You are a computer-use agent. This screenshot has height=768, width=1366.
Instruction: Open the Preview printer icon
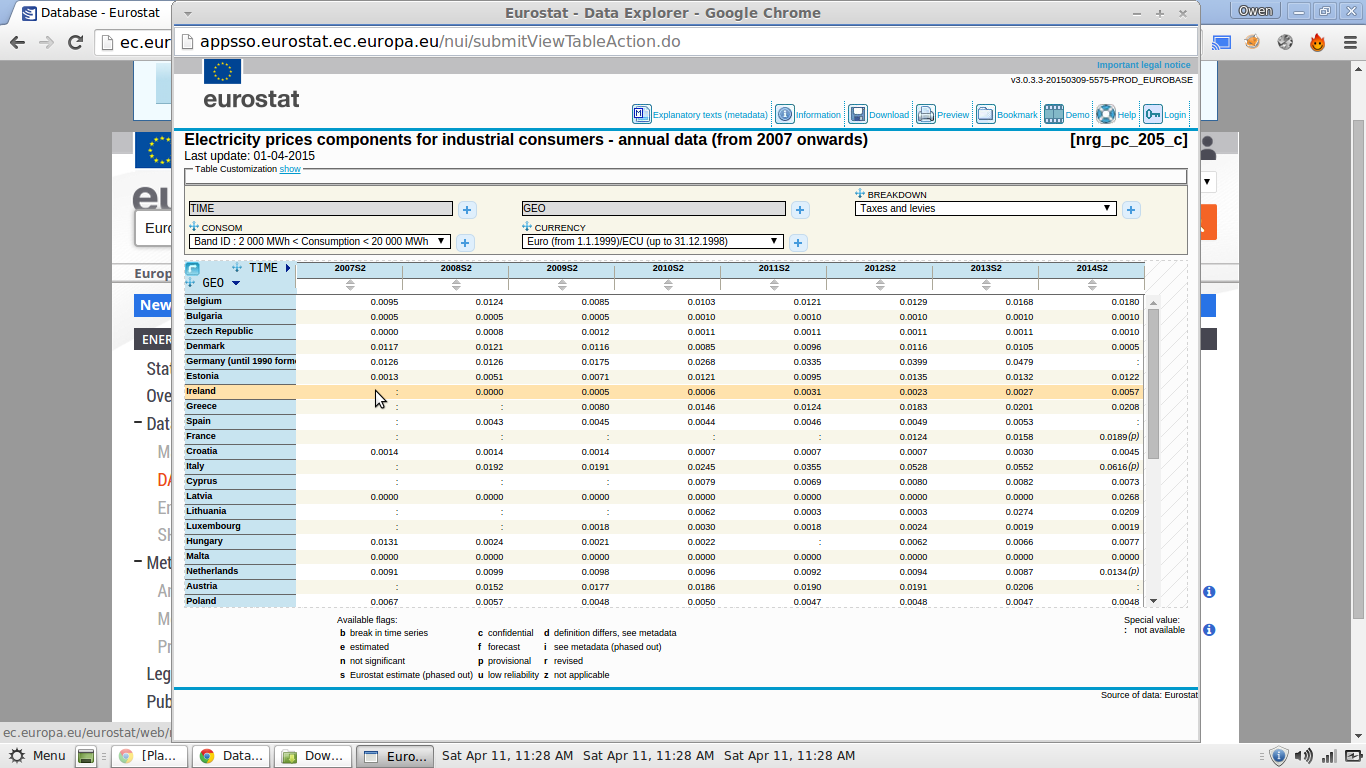(x=926, y=114)
